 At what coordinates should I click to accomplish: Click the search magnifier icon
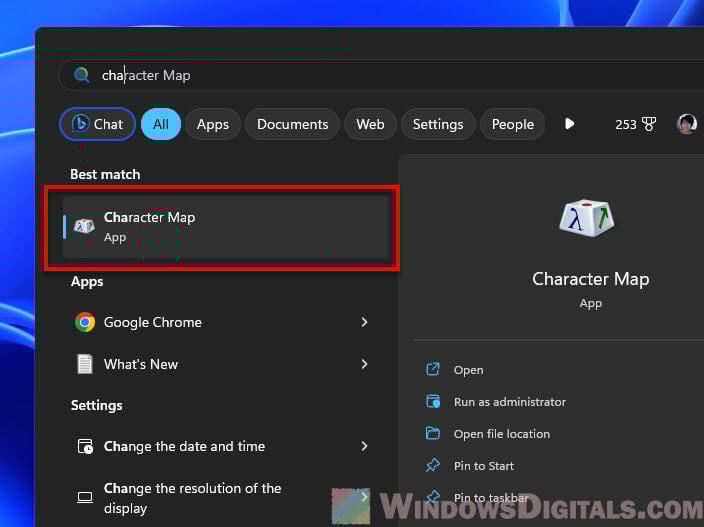coord(82,75)
